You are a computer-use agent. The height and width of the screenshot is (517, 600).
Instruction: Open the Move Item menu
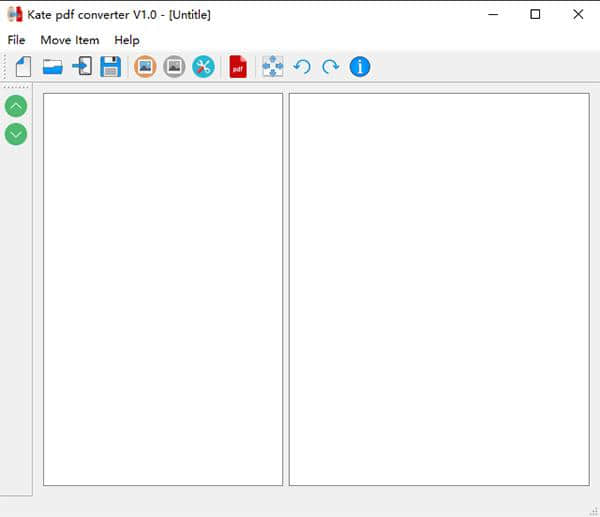(x=70, y=40)
